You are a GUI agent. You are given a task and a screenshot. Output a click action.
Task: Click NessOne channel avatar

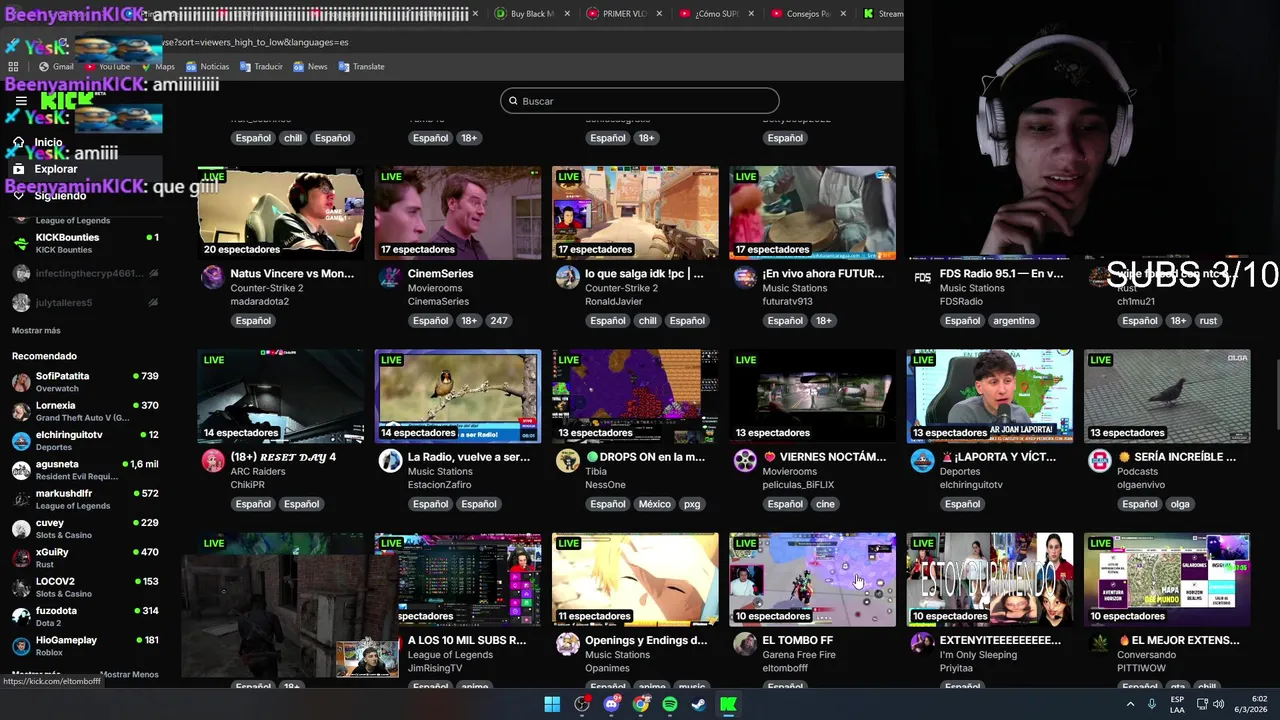point(568,461)
